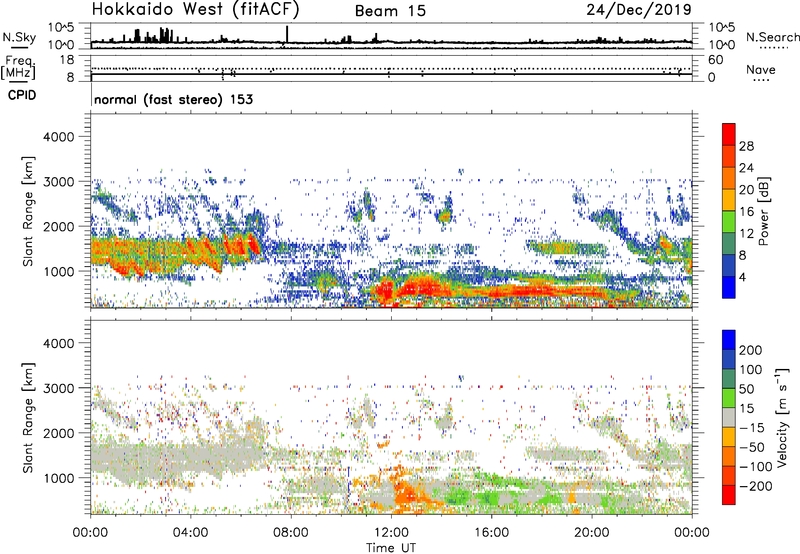This screenshot has height=554, width=800.
Task: Click the 12:00 time tick label
Action: [391, 533]
